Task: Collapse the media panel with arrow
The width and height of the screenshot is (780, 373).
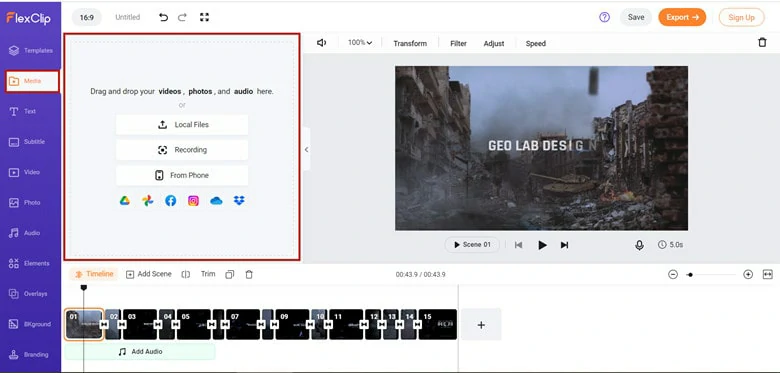Action: click(306, 149)
